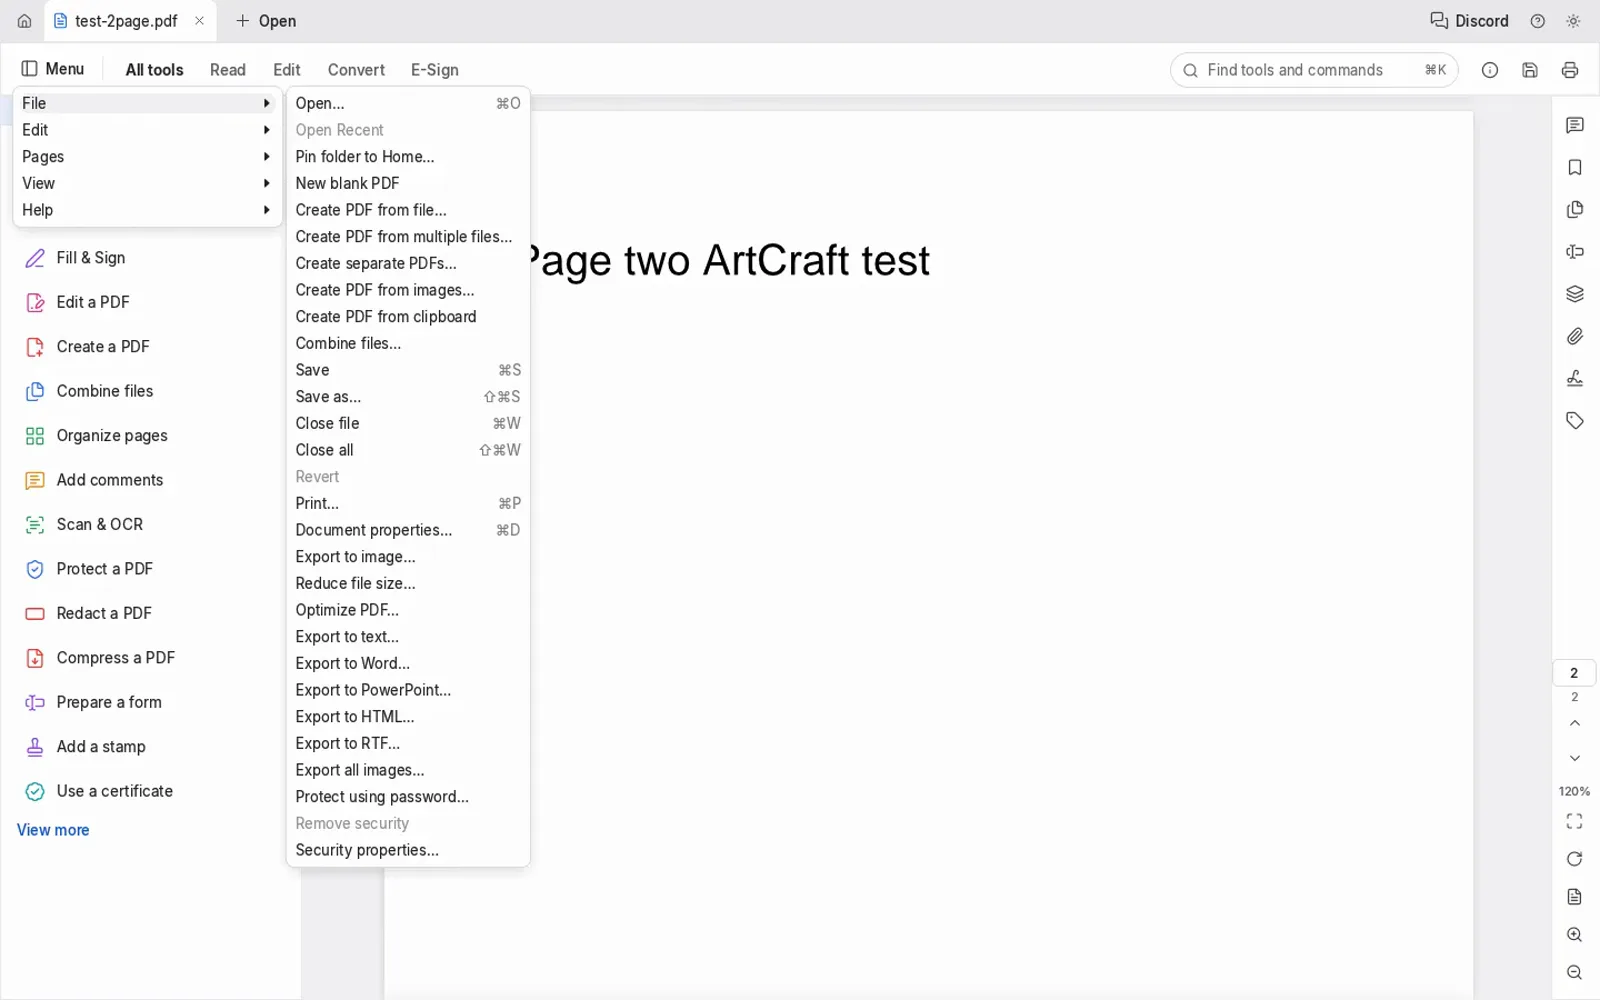Select Document properties... menu entry

(x=408, y=530)
